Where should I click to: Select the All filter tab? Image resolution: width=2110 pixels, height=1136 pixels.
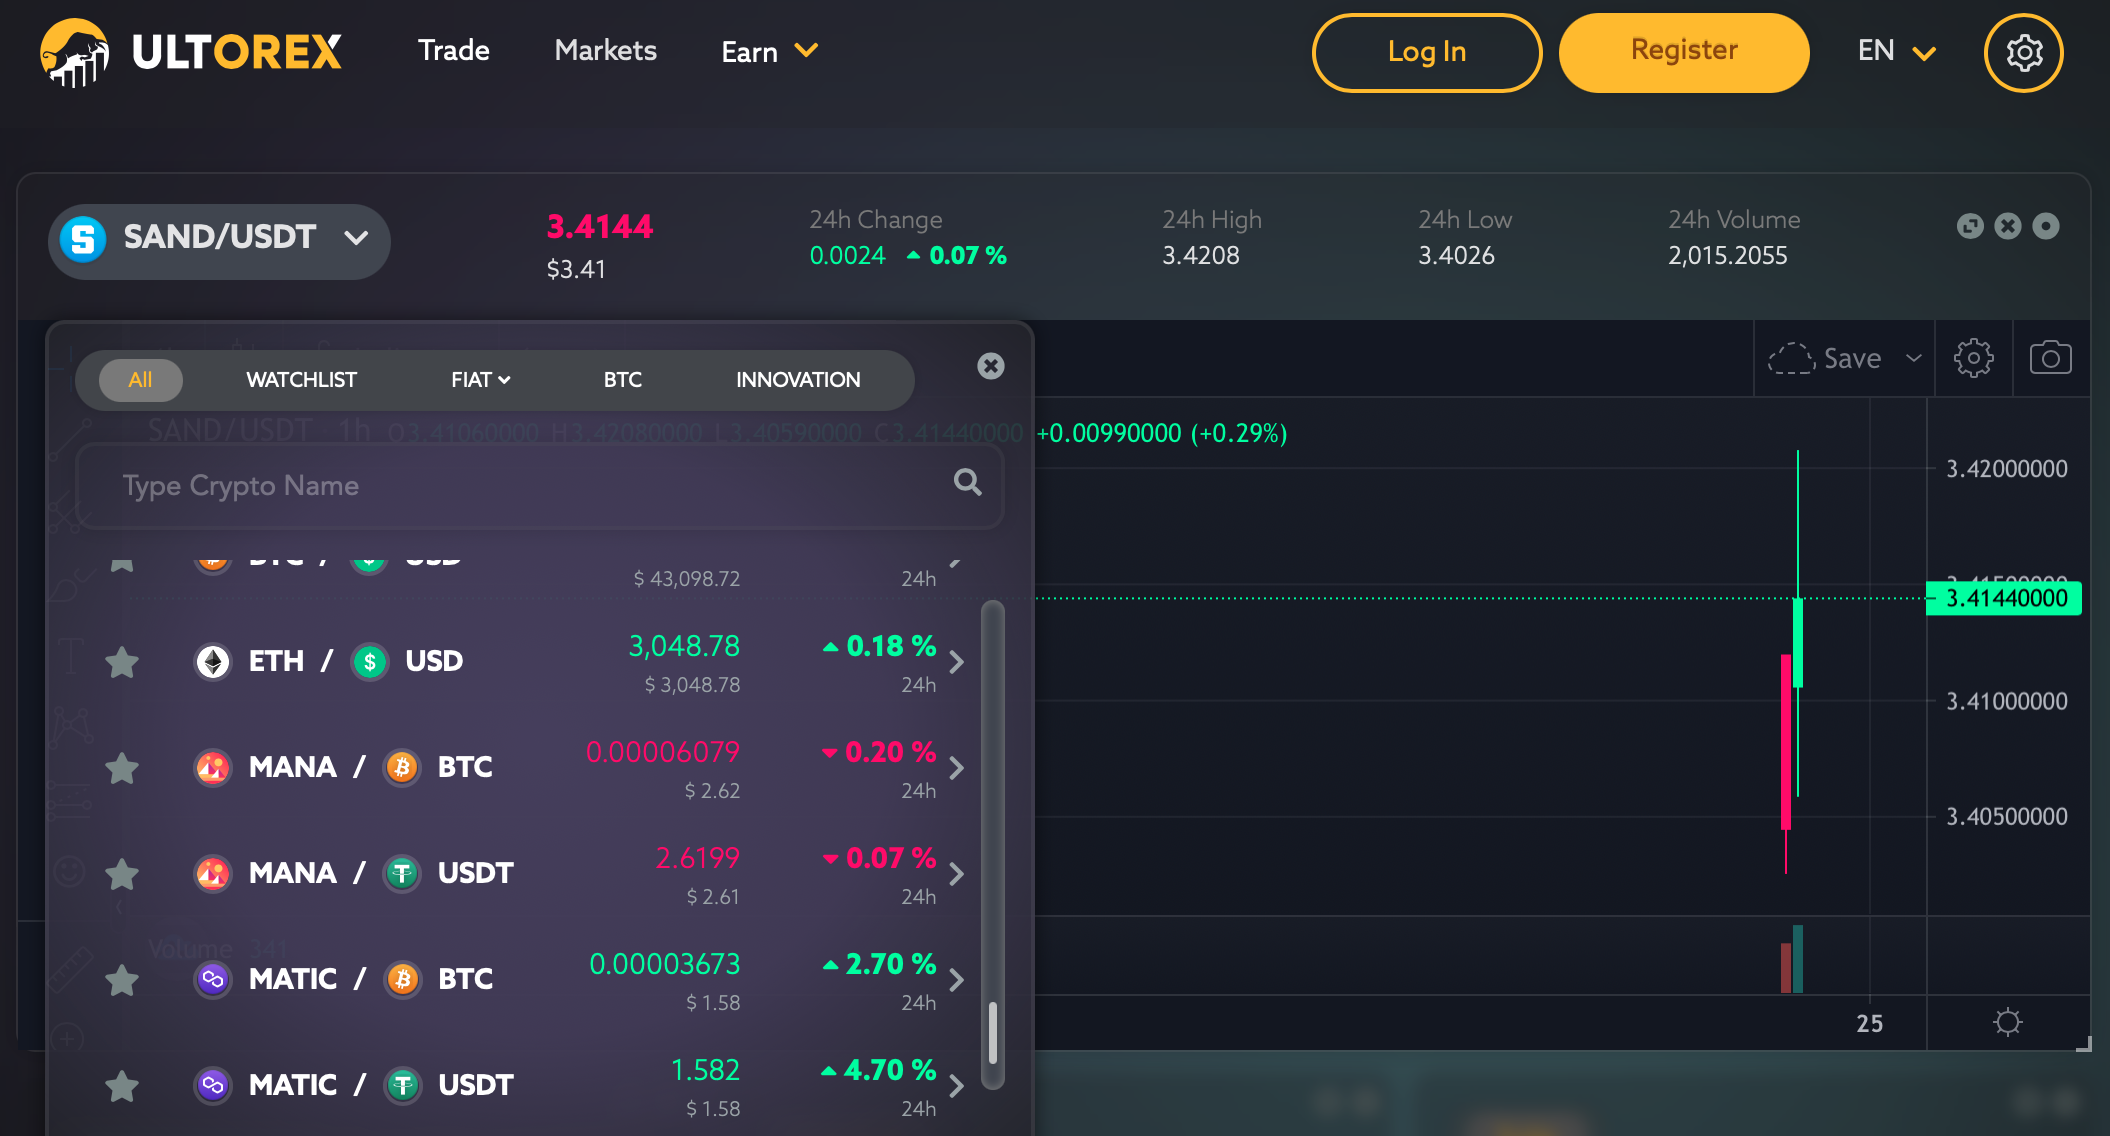(140, 380)
